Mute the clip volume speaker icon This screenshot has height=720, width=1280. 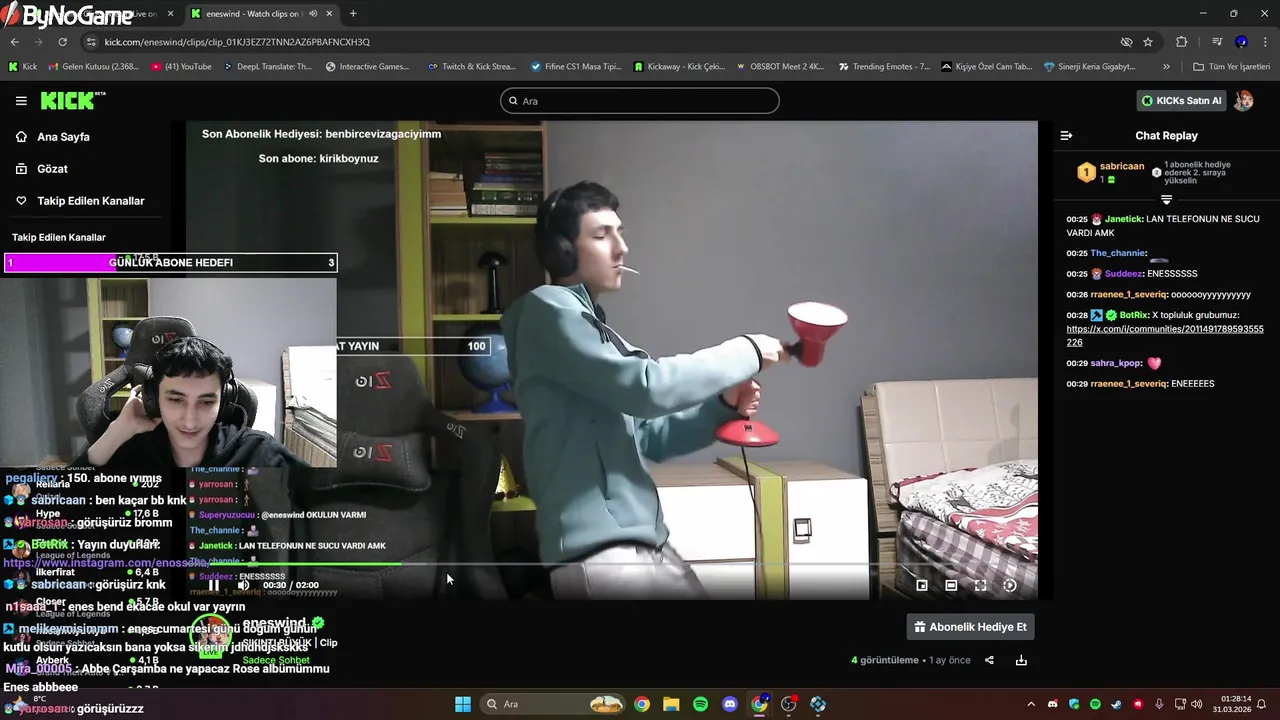coord(243,585)
